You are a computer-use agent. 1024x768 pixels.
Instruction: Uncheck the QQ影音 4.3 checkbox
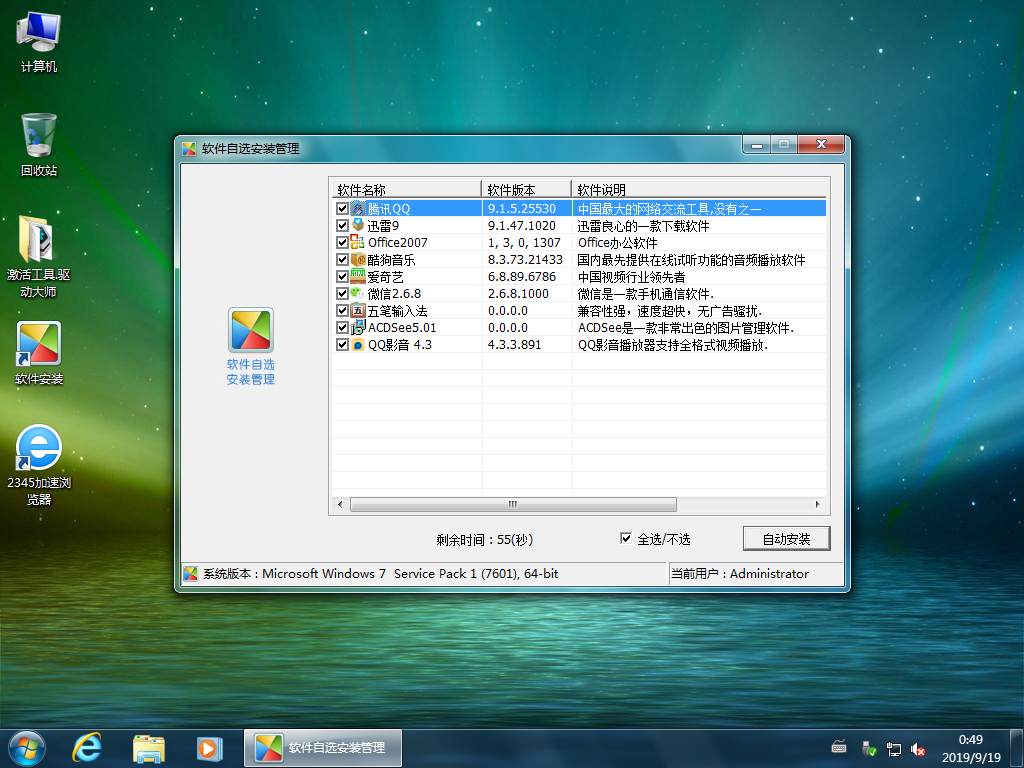tap(342, 344)
